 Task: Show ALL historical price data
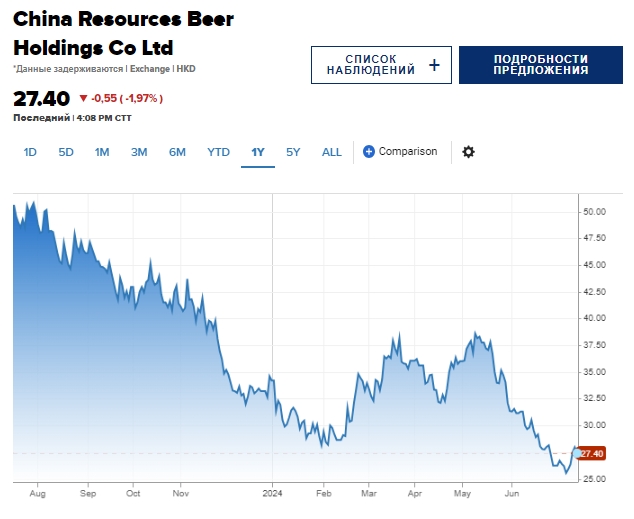click(x=332, y=152)
